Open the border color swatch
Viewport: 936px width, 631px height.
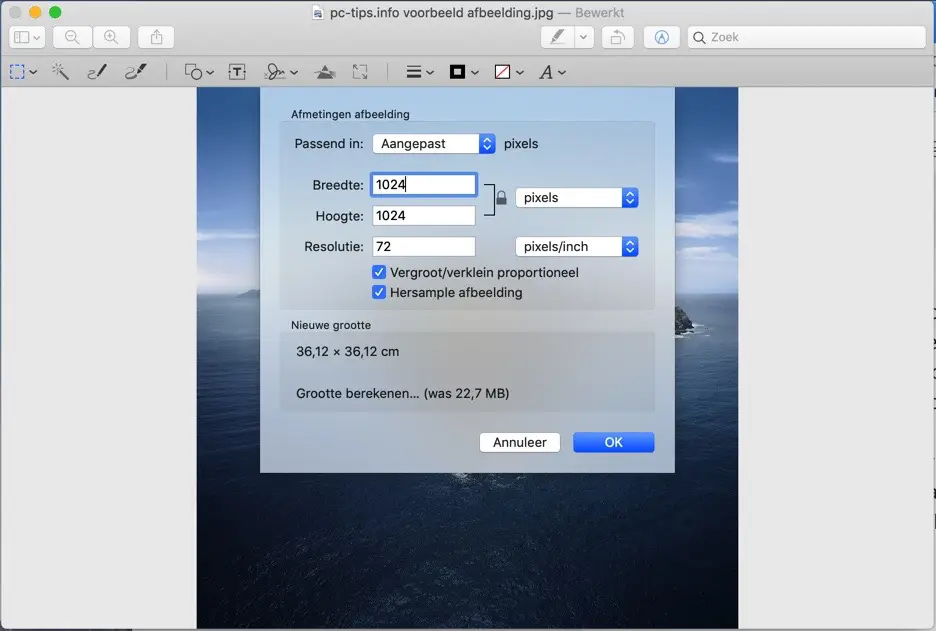pyautogui.click(x=457, y=72)
